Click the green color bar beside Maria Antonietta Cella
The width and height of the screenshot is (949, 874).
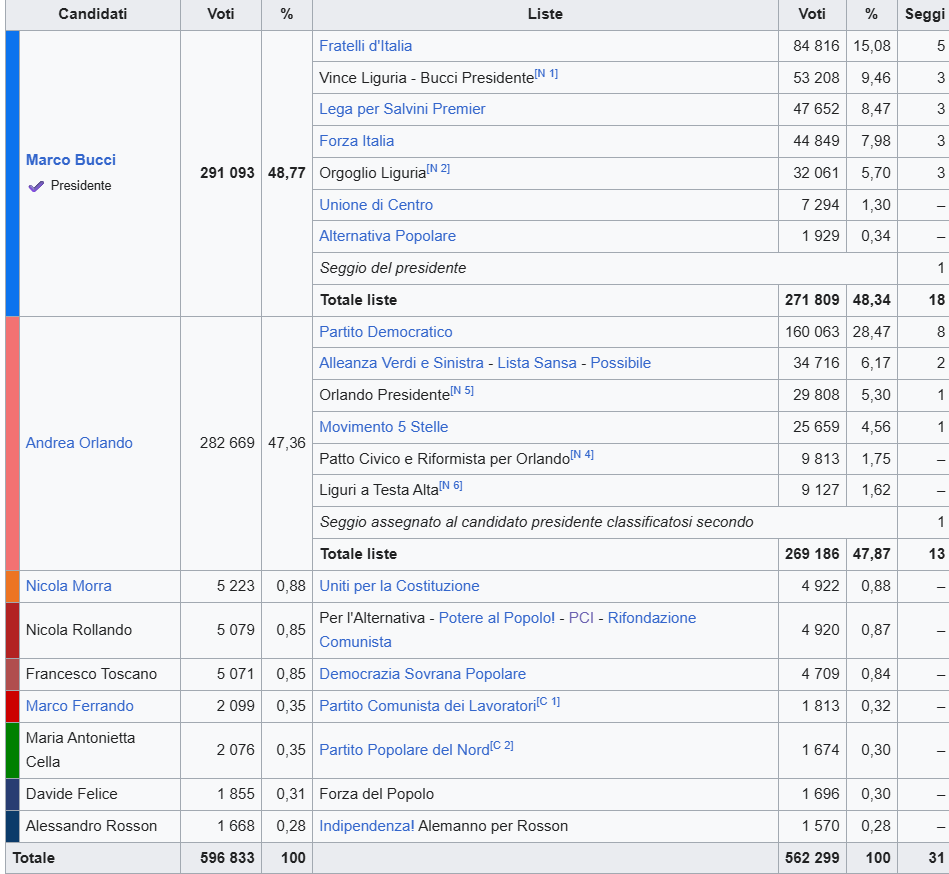[12, 750]
